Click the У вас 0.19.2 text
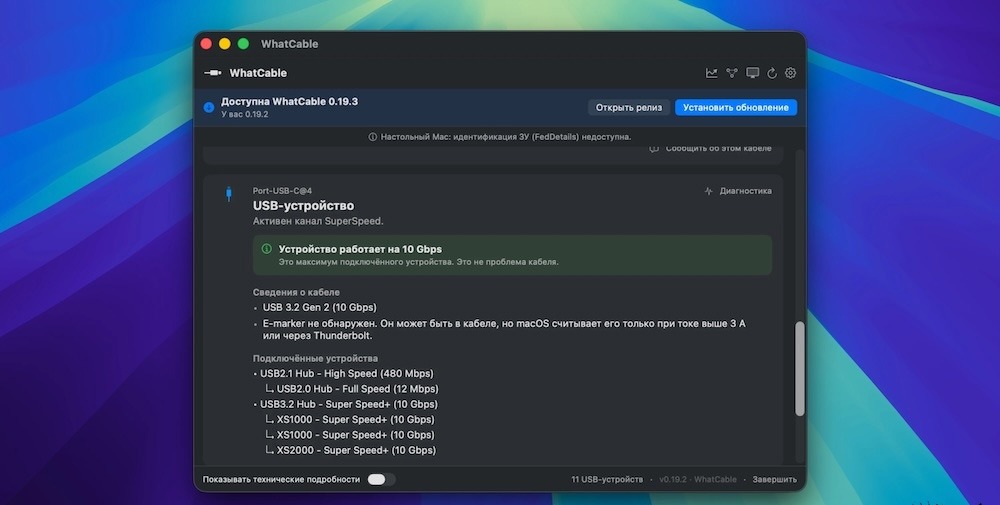The image size is (1000, 505). [x=245, y=115]
